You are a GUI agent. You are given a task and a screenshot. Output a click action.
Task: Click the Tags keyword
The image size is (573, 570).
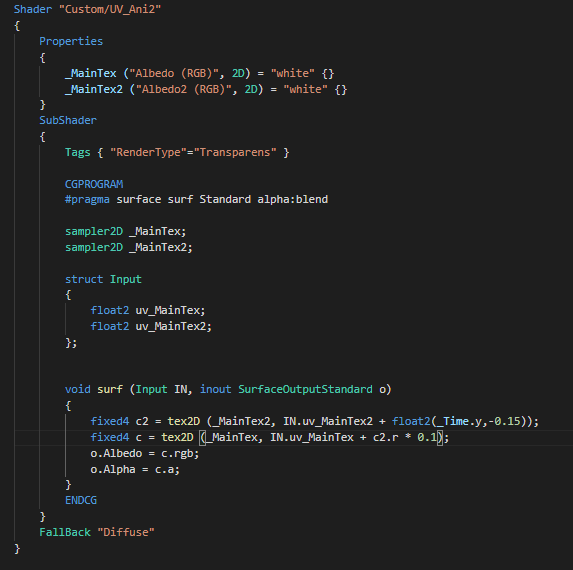(x=77, y=152)
